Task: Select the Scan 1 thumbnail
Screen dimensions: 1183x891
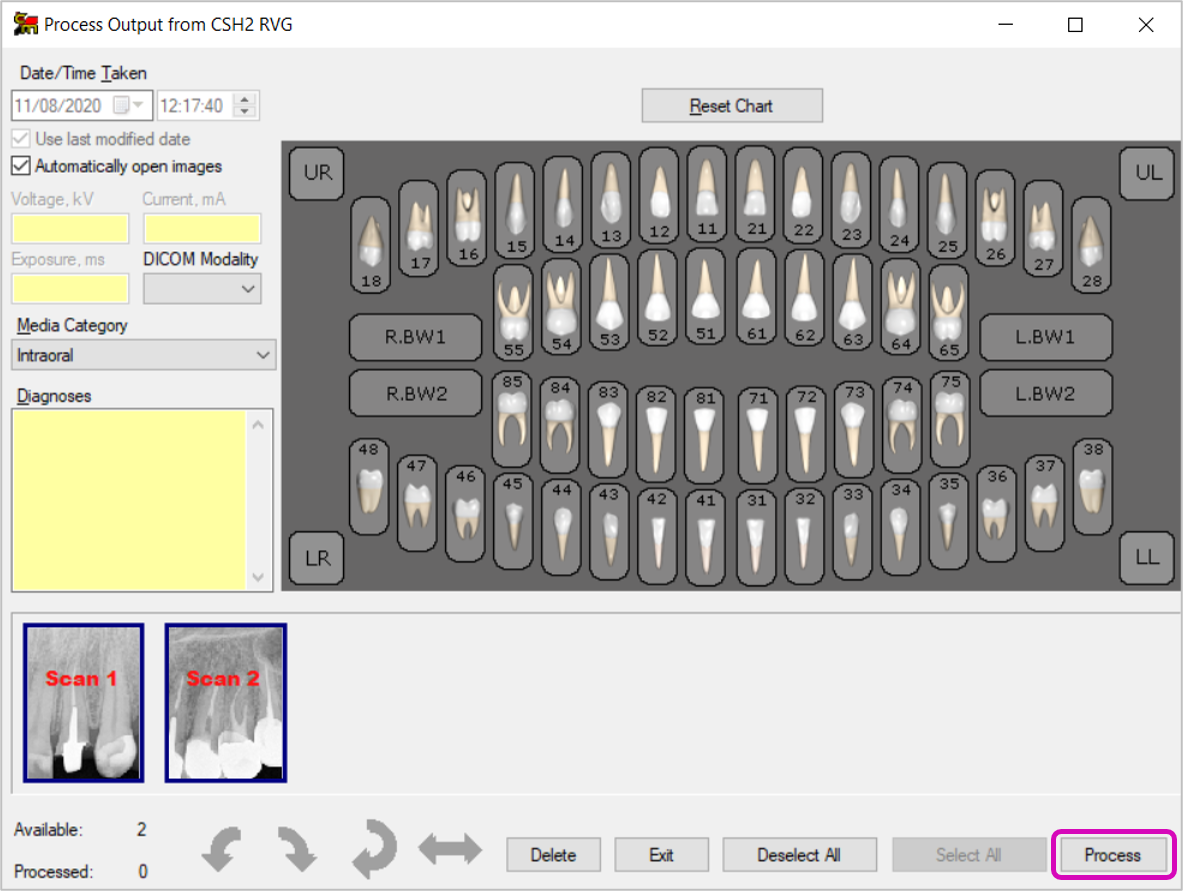Action: [84, 702]
